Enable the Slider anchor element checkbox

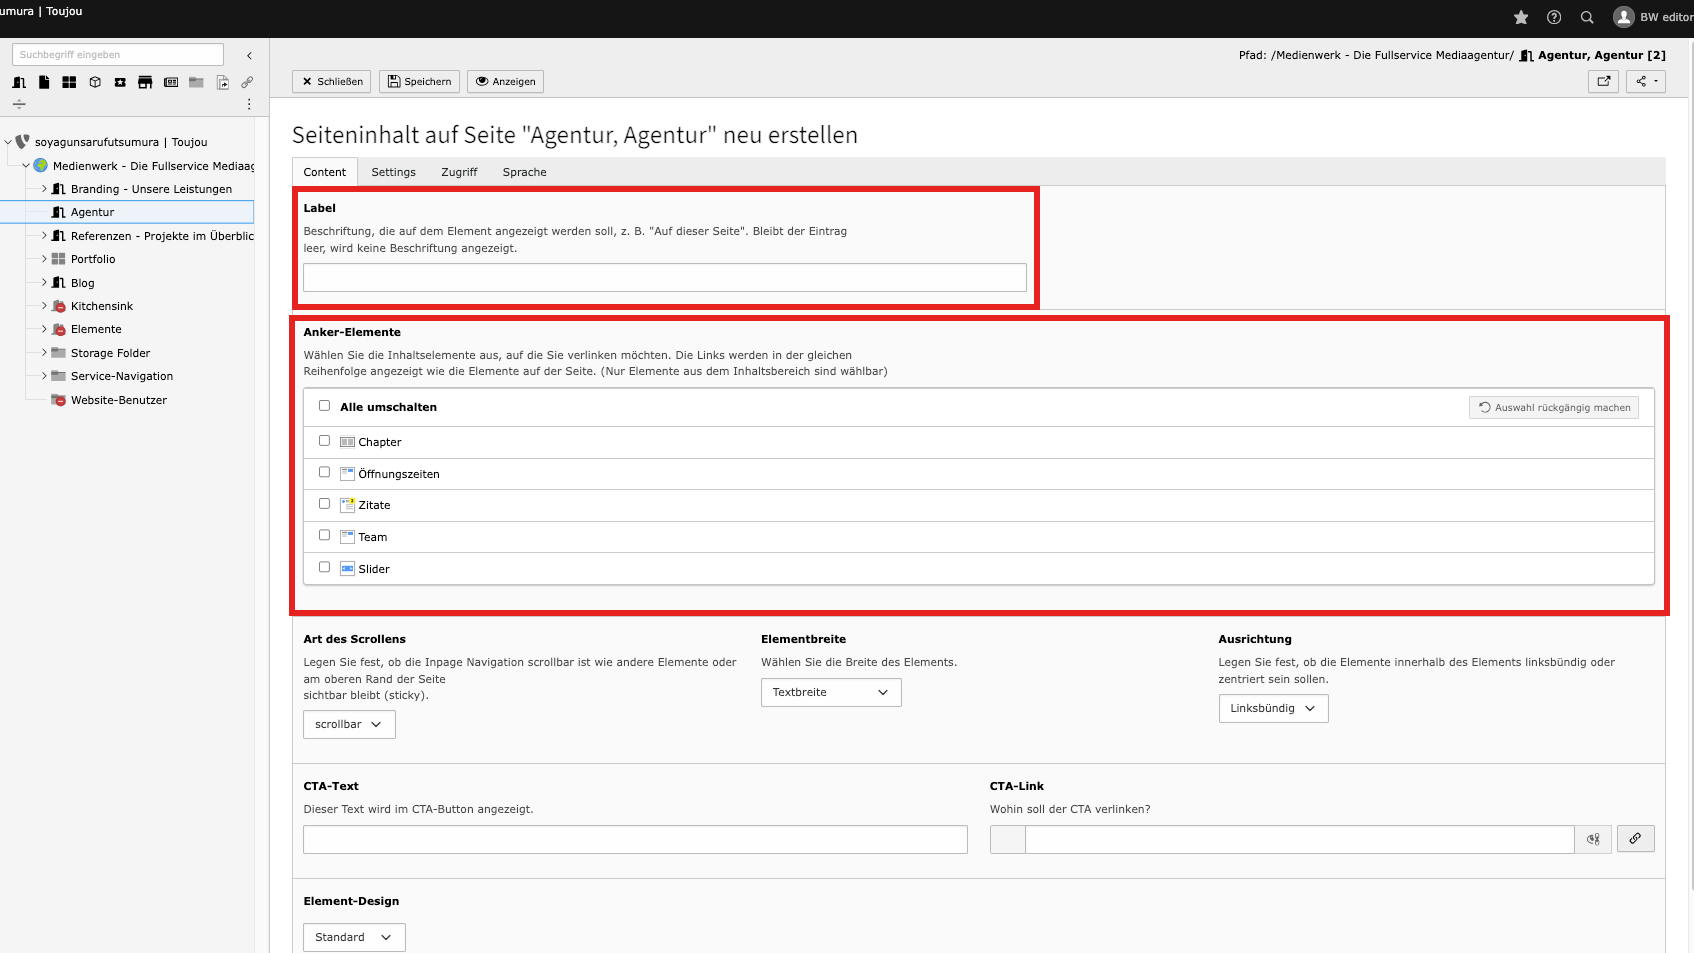click(x=324, y=567)
